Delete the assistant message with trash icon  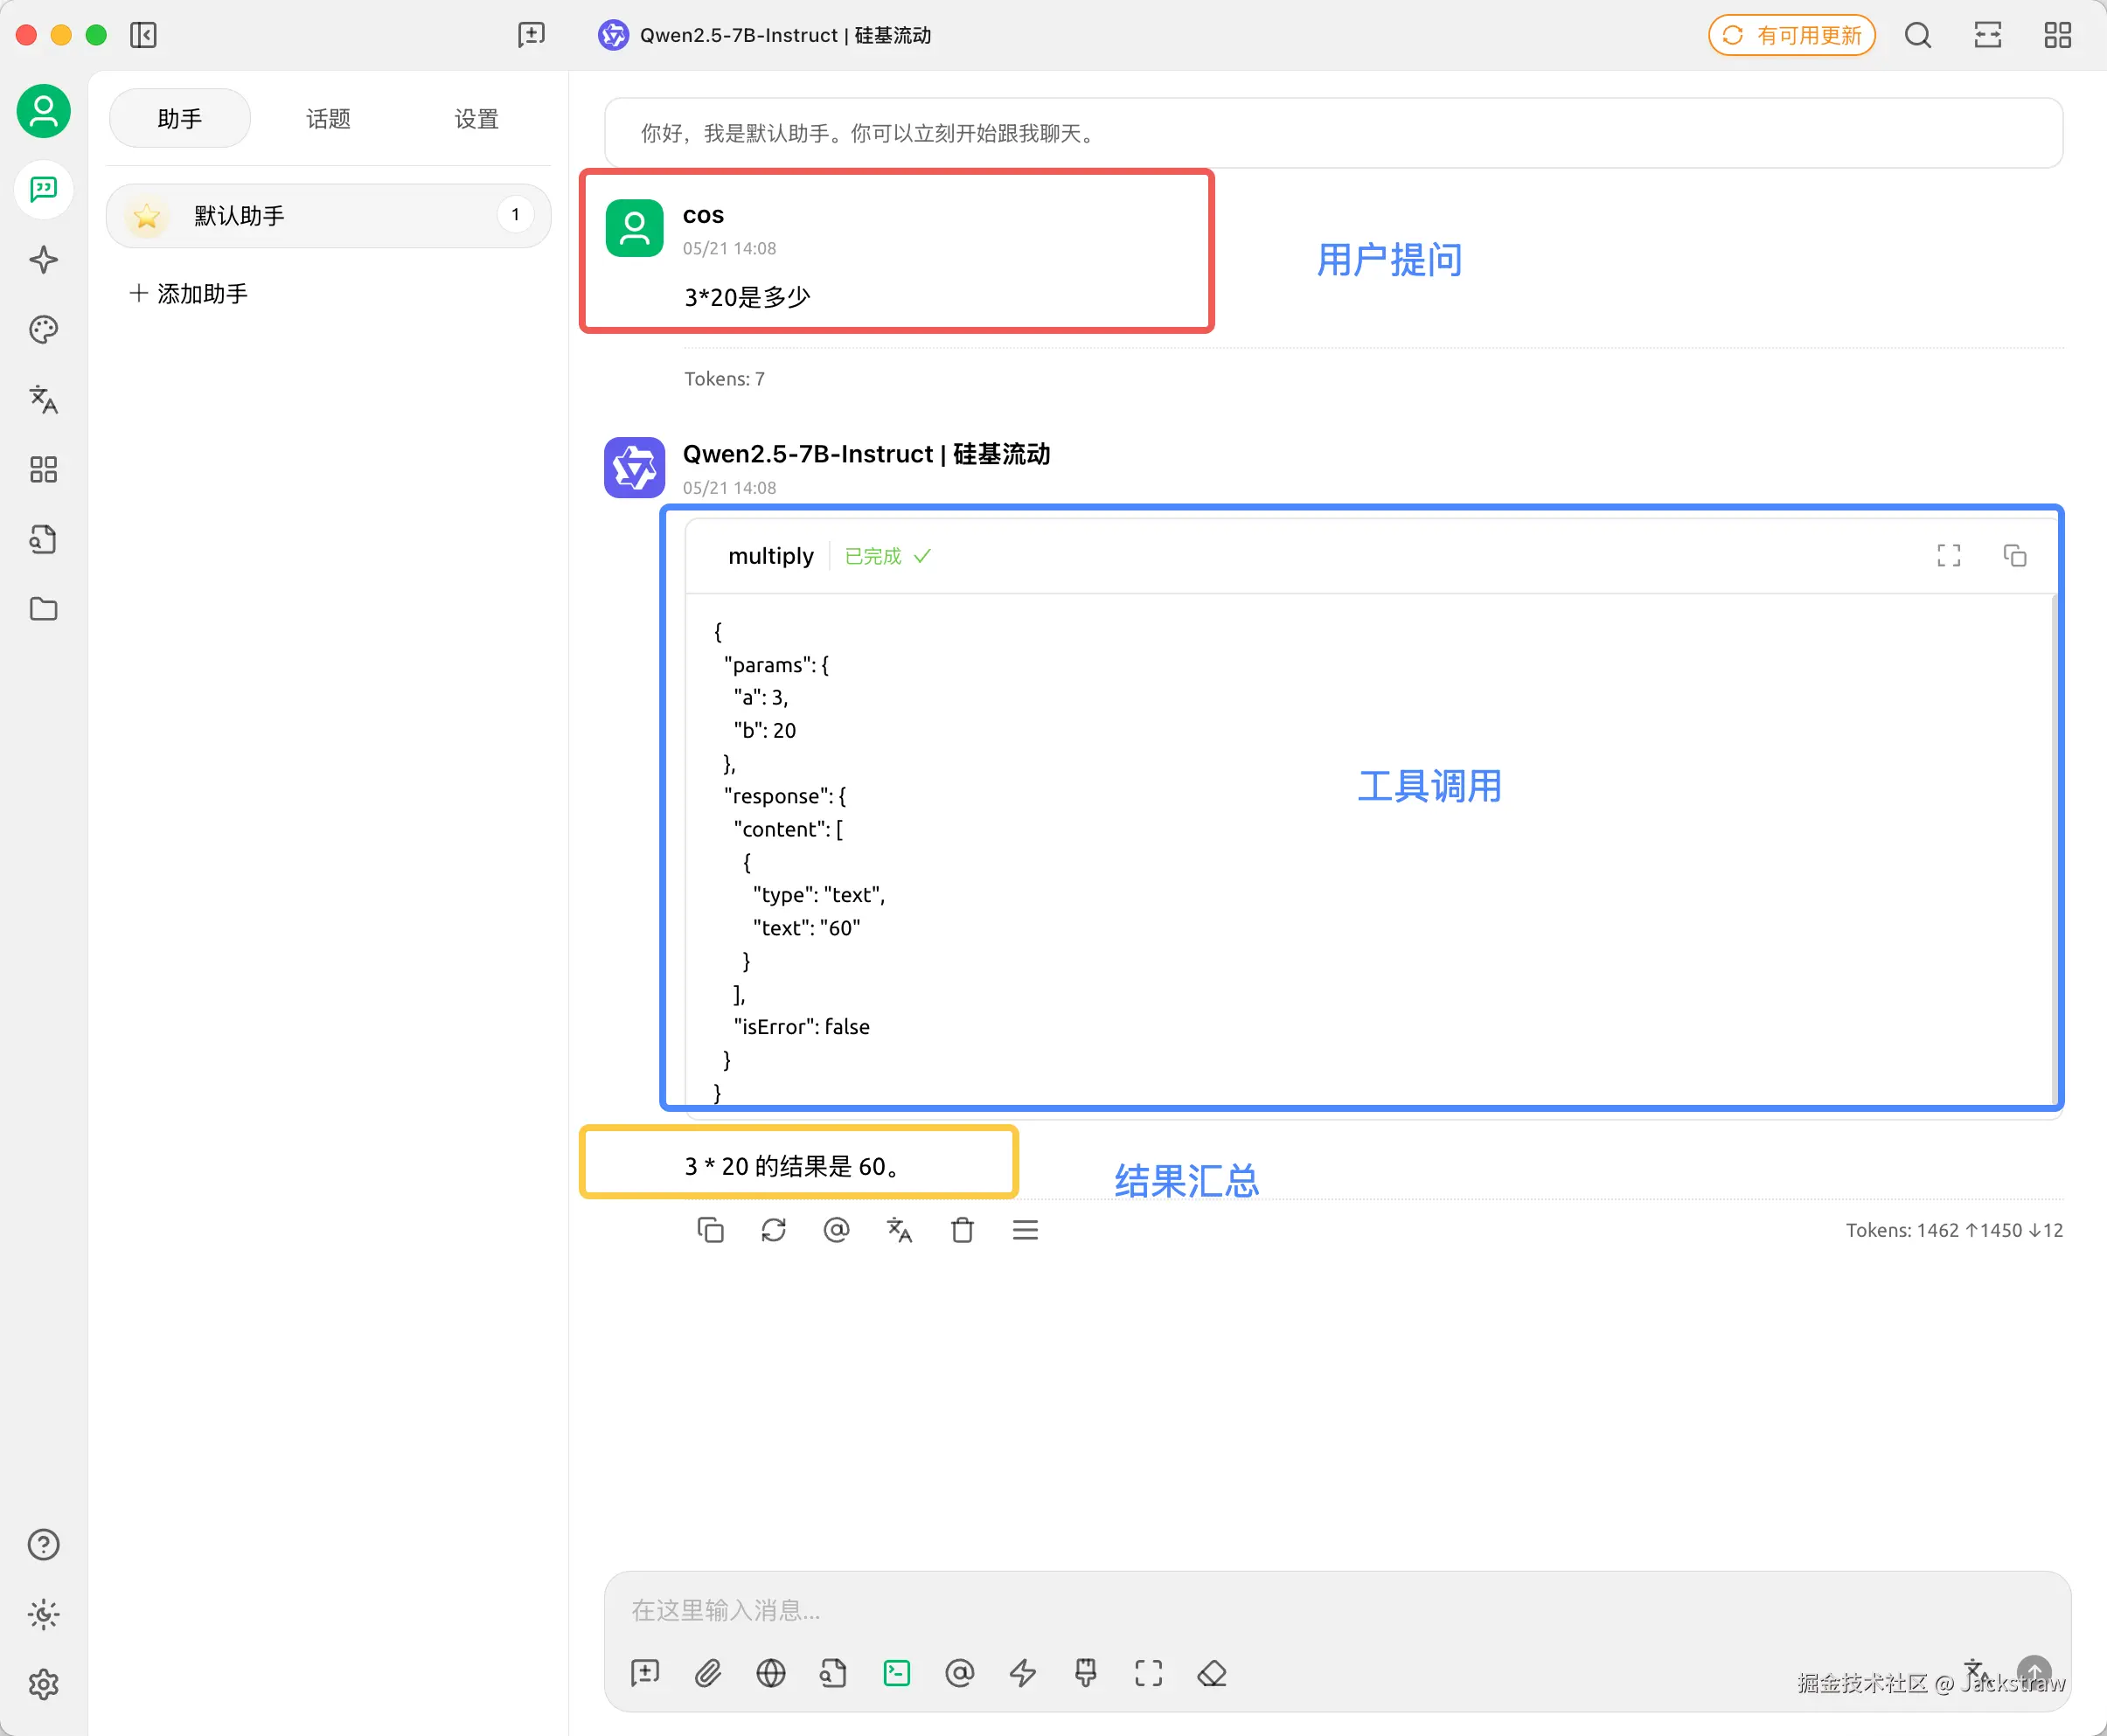962,1230
